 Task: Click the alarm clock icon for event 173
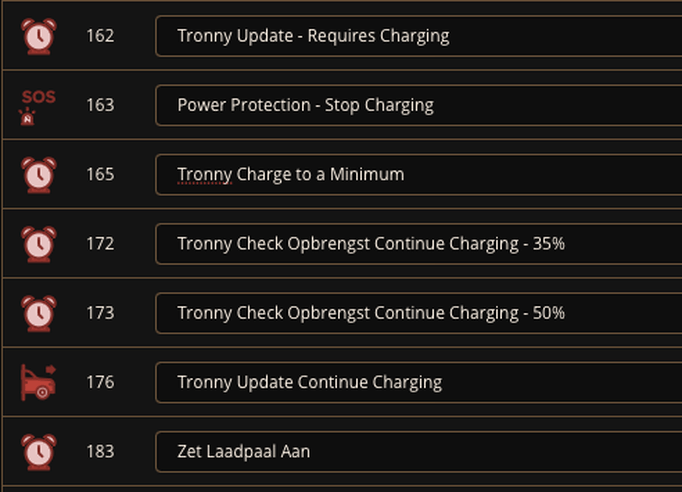39,313
